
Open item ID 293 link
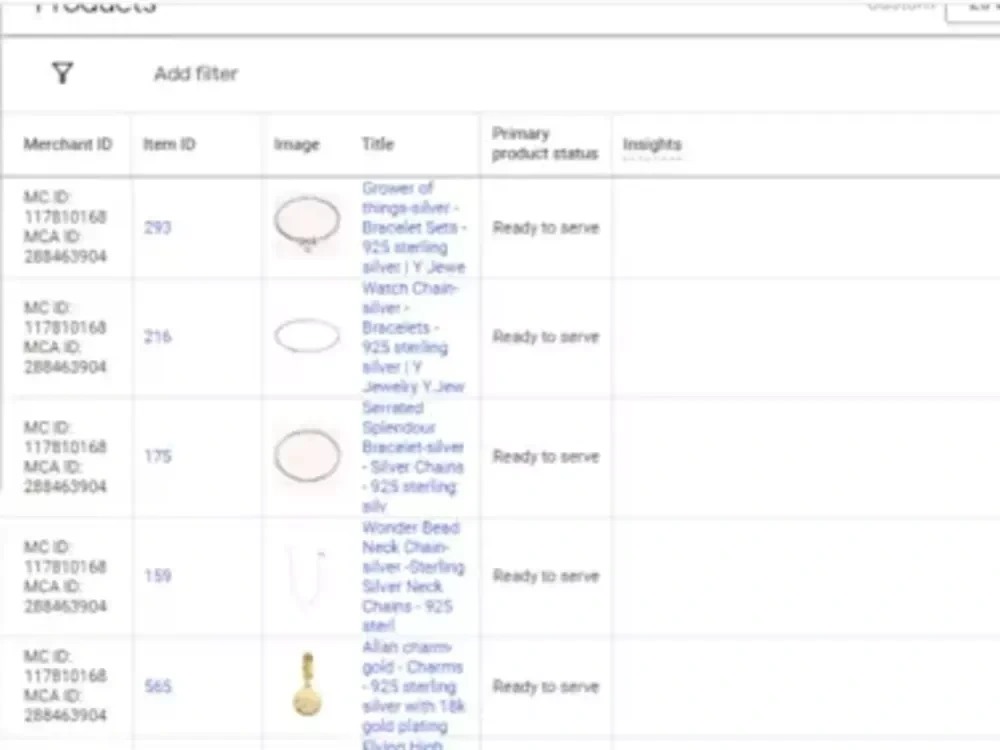click(158, 228)
